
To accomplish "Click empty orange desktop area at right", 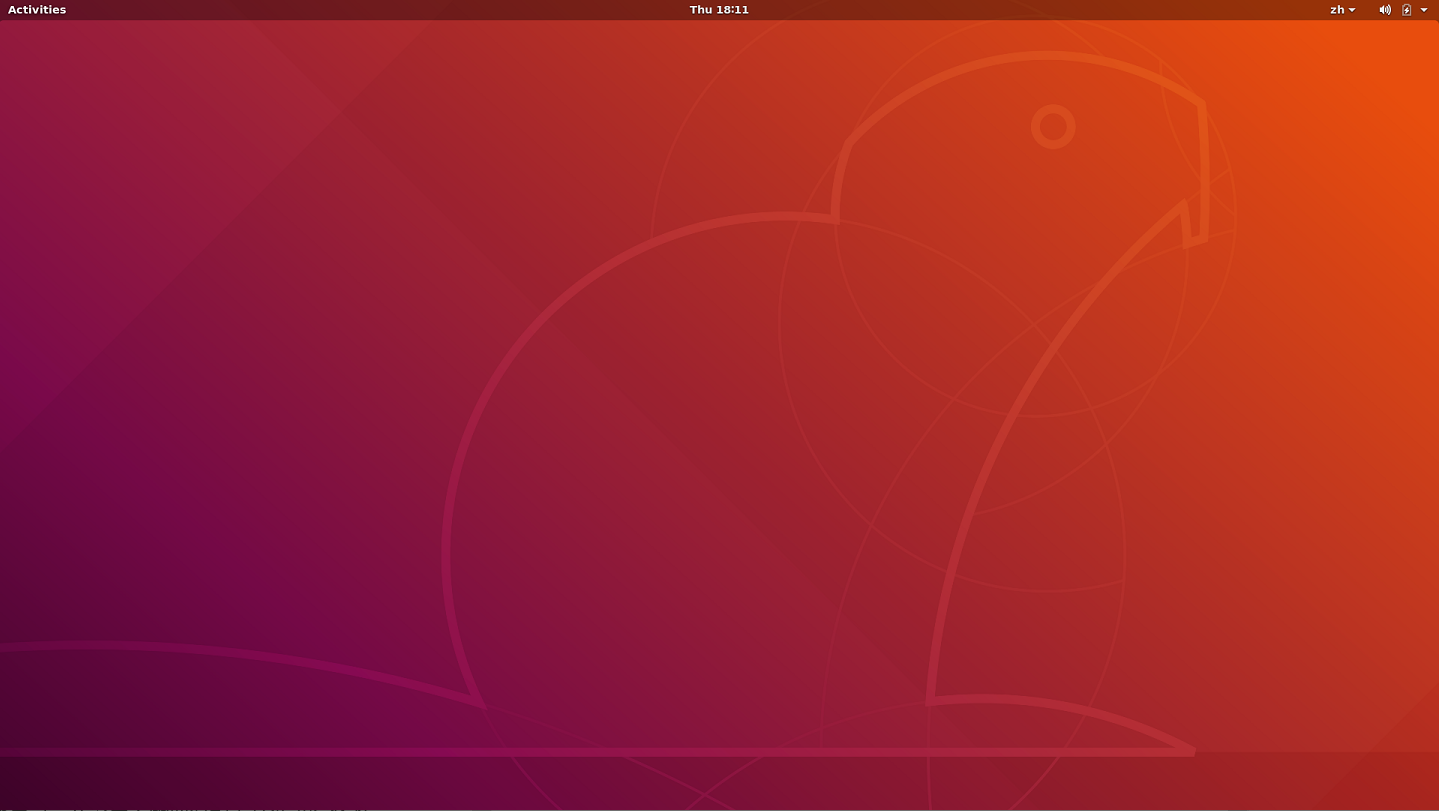I will click(1340, 400).
